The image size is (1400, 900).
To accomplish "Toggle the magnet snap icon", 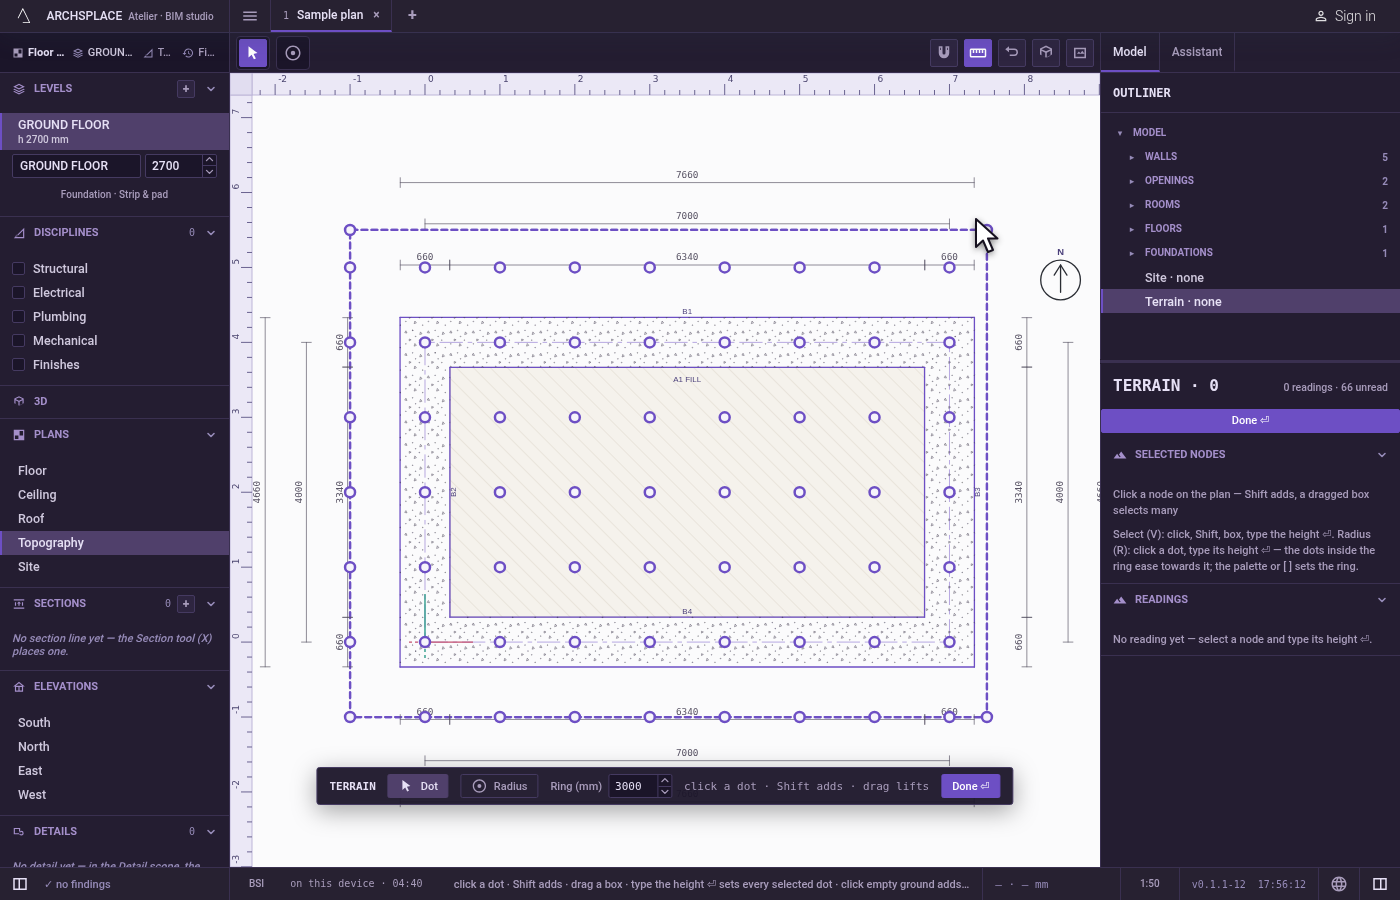I will (944, 53).
